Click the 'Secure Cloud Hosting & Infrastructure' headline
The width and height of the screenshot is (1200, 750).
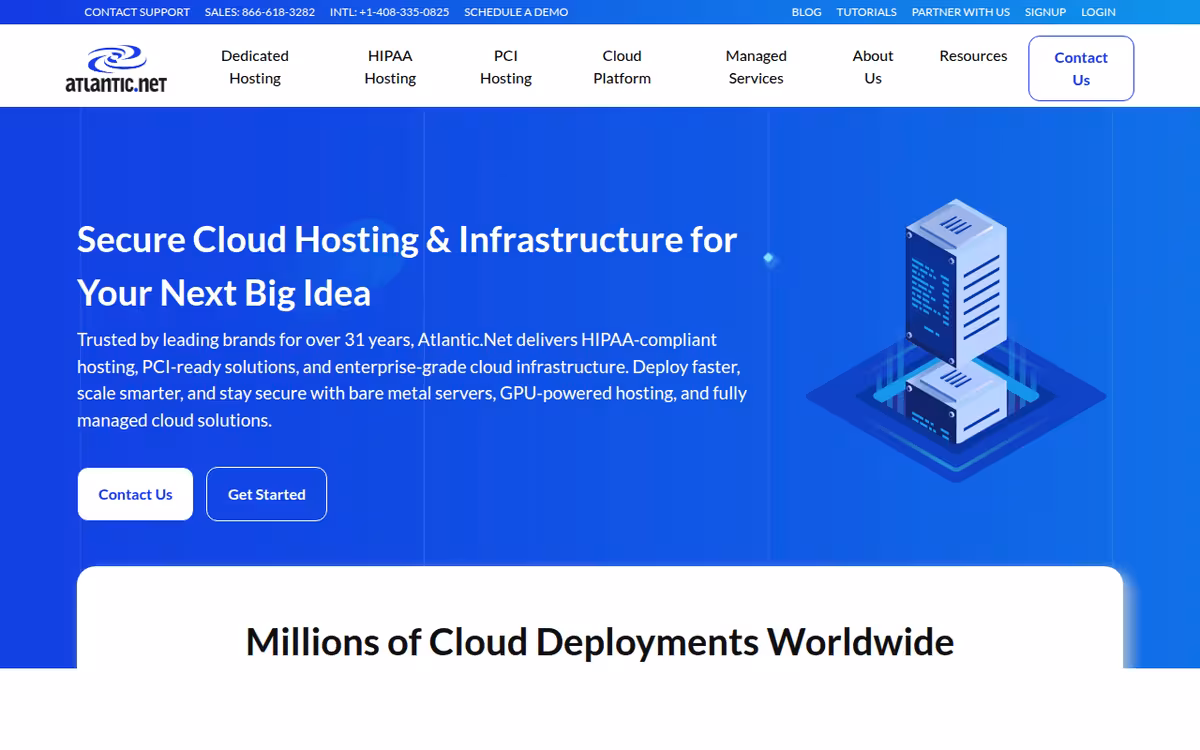point(407,266)
